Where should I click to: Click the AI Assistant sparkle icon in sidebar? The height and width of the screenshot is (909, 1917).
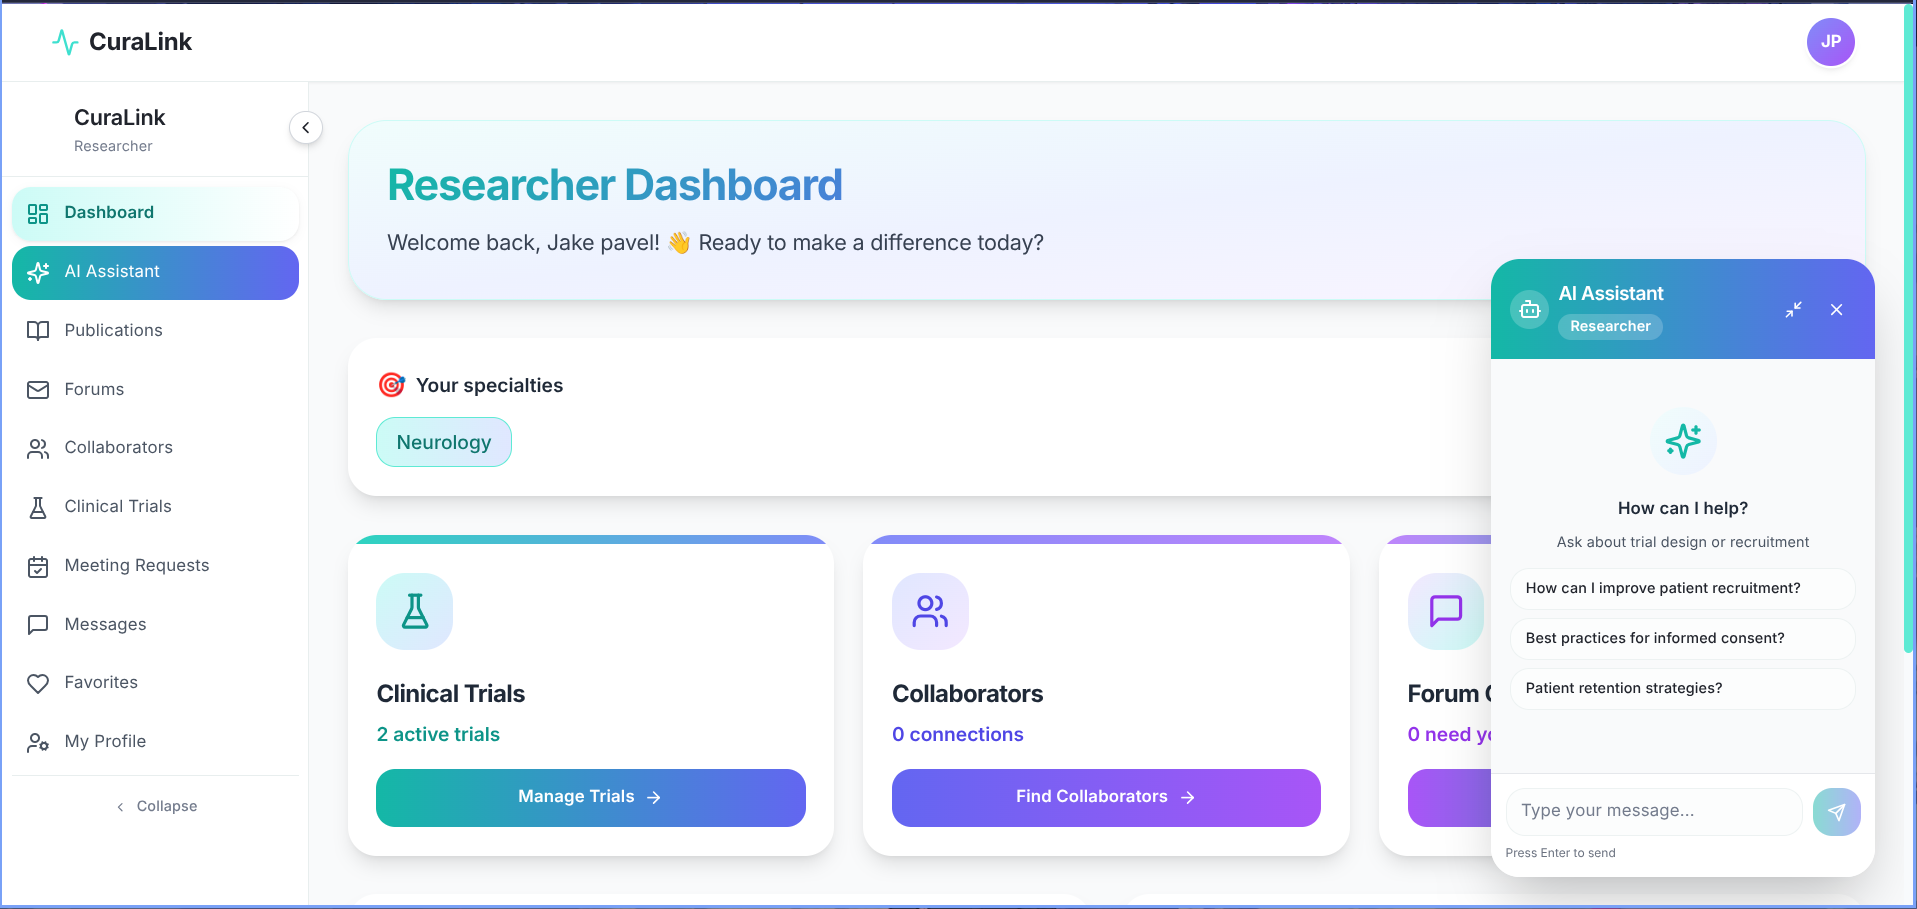pos(38,272)
